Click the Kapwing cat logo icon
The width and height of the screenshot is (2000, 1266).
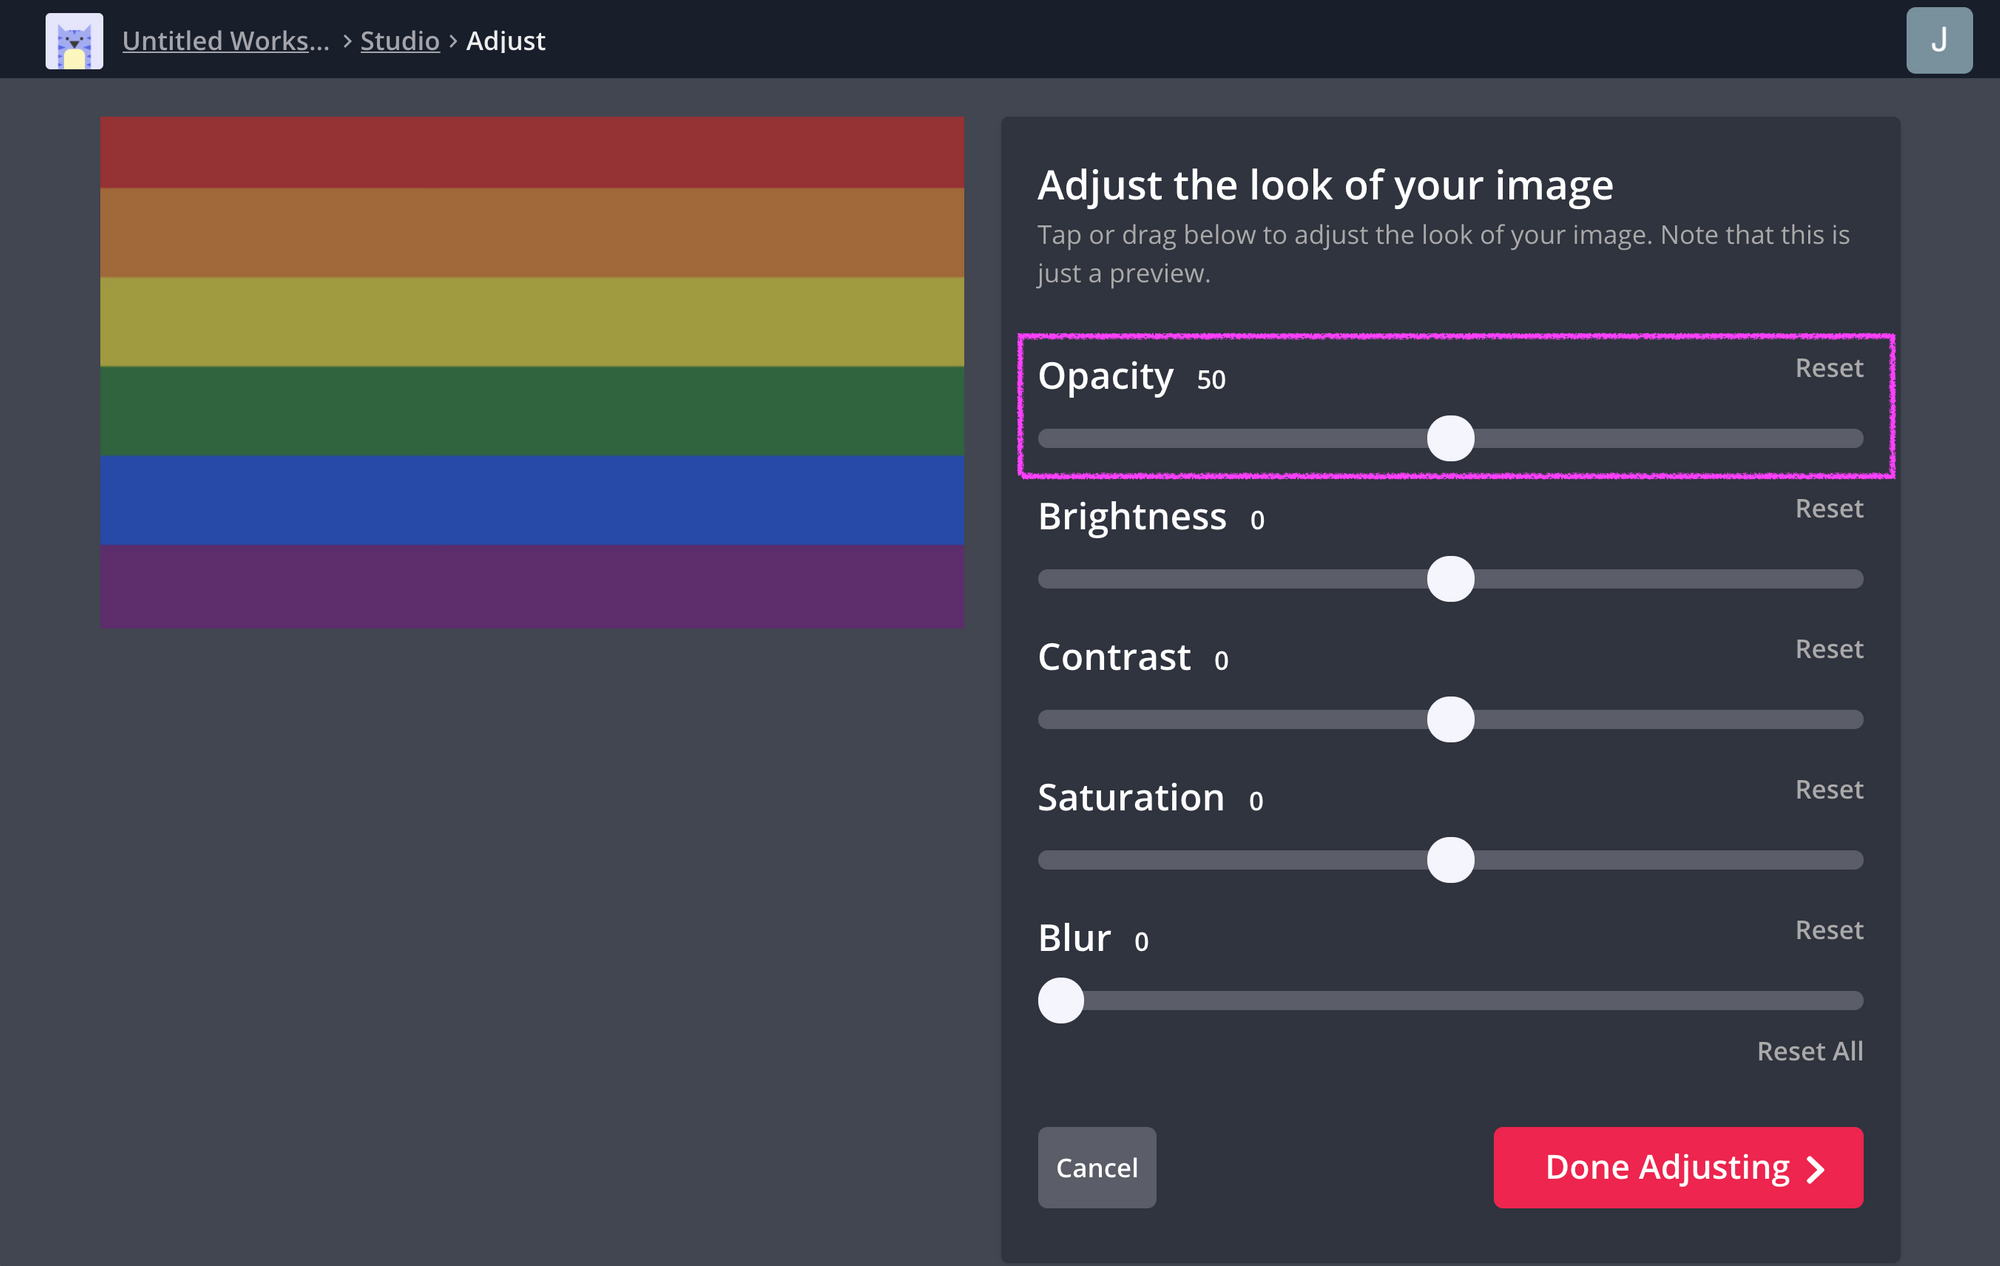point(74,41)
